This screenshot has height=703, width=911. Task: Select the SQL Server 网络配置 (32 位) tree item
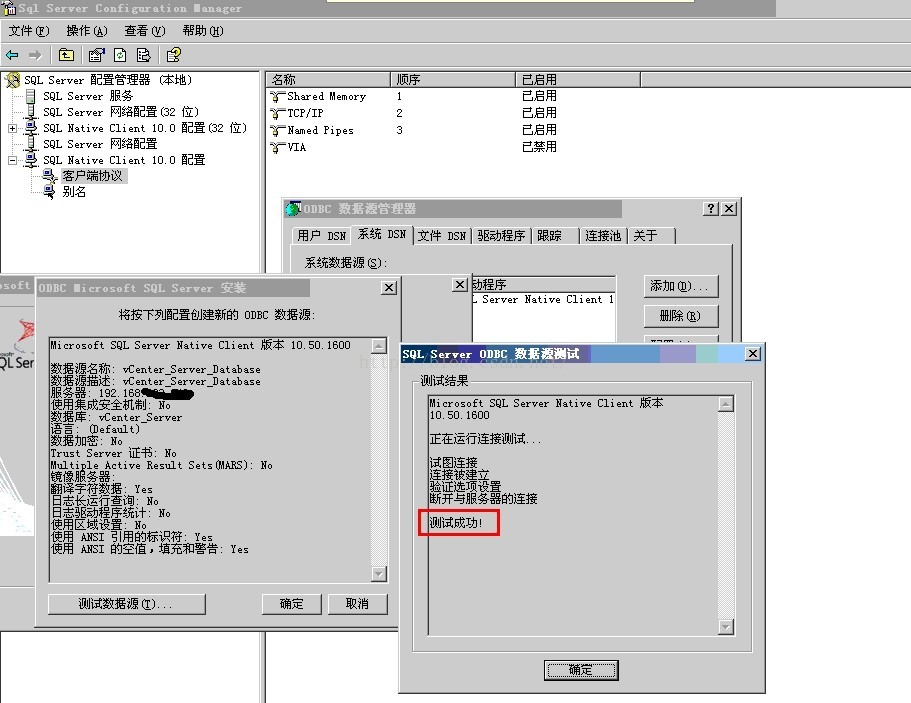(121, 112)
